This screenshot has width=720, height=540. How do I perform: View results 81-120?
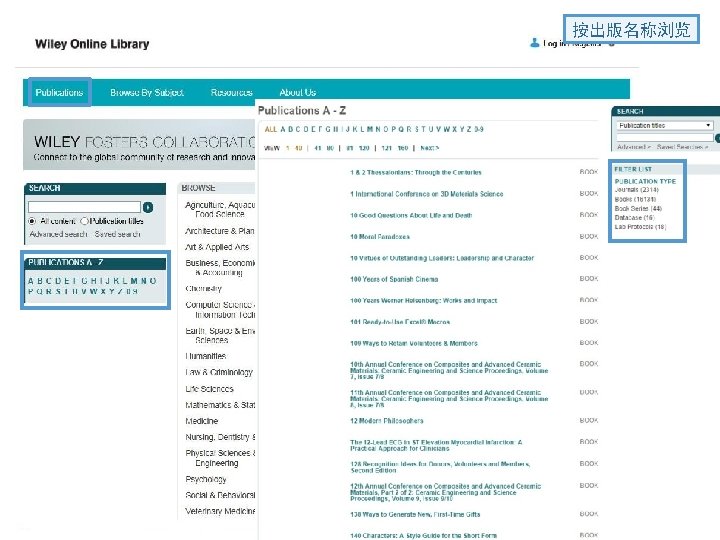click(358, 148)
